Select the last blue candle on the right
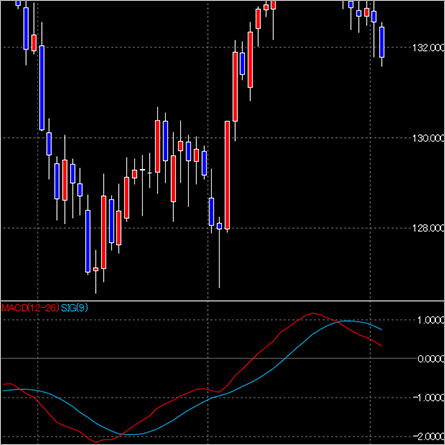The image size is (445, 445). (x=382, y=42)
